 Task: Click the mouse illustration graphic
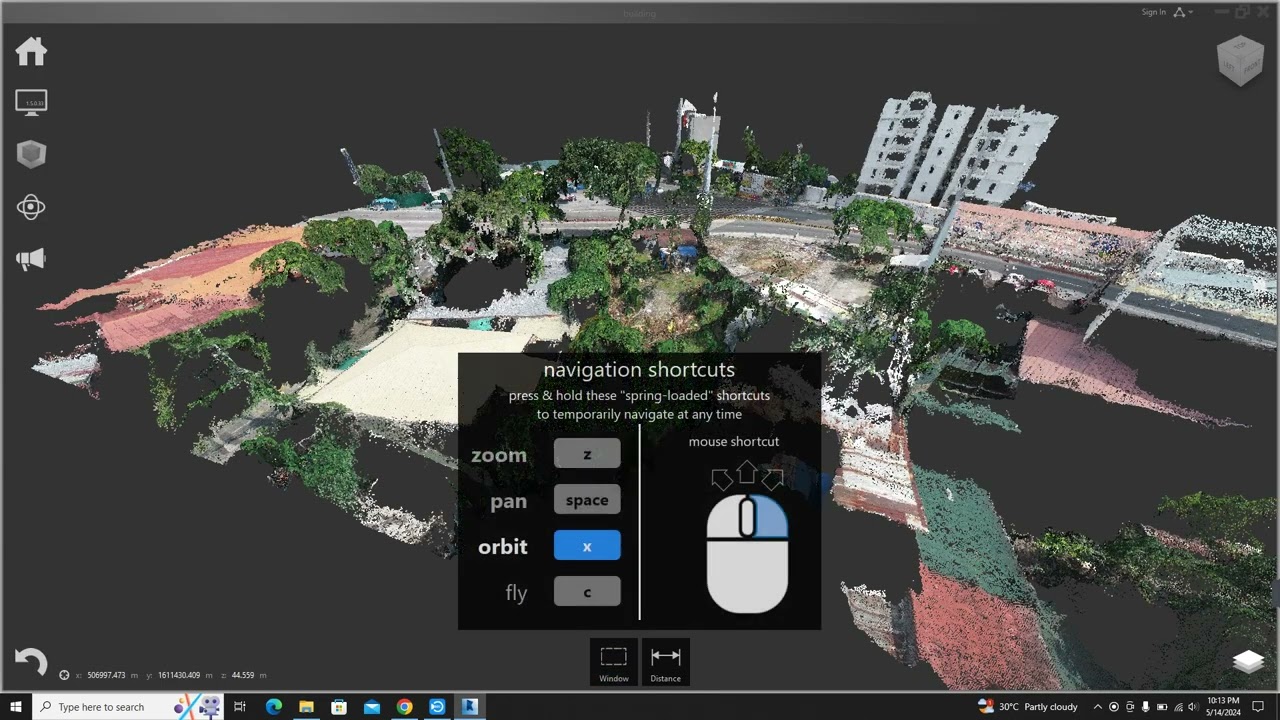tap(747, 552)
